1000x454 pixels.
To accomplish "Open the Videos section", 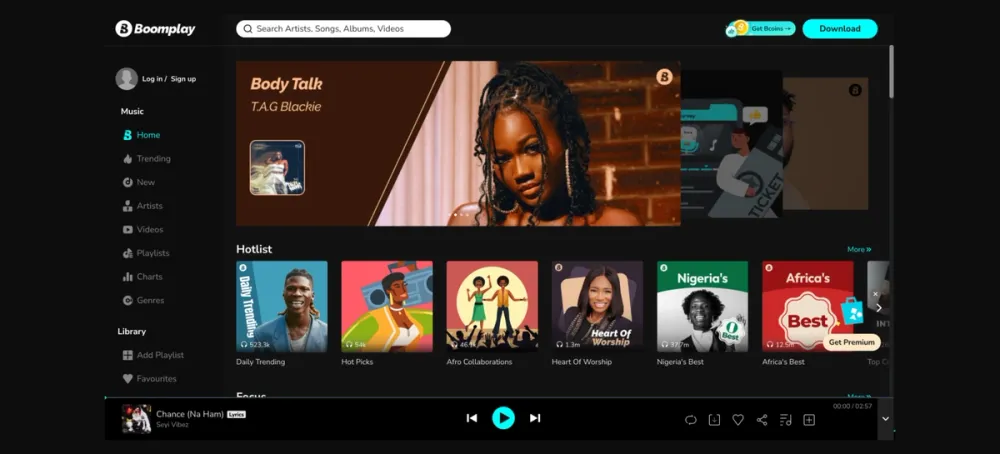I will click(x=150, y=230).
